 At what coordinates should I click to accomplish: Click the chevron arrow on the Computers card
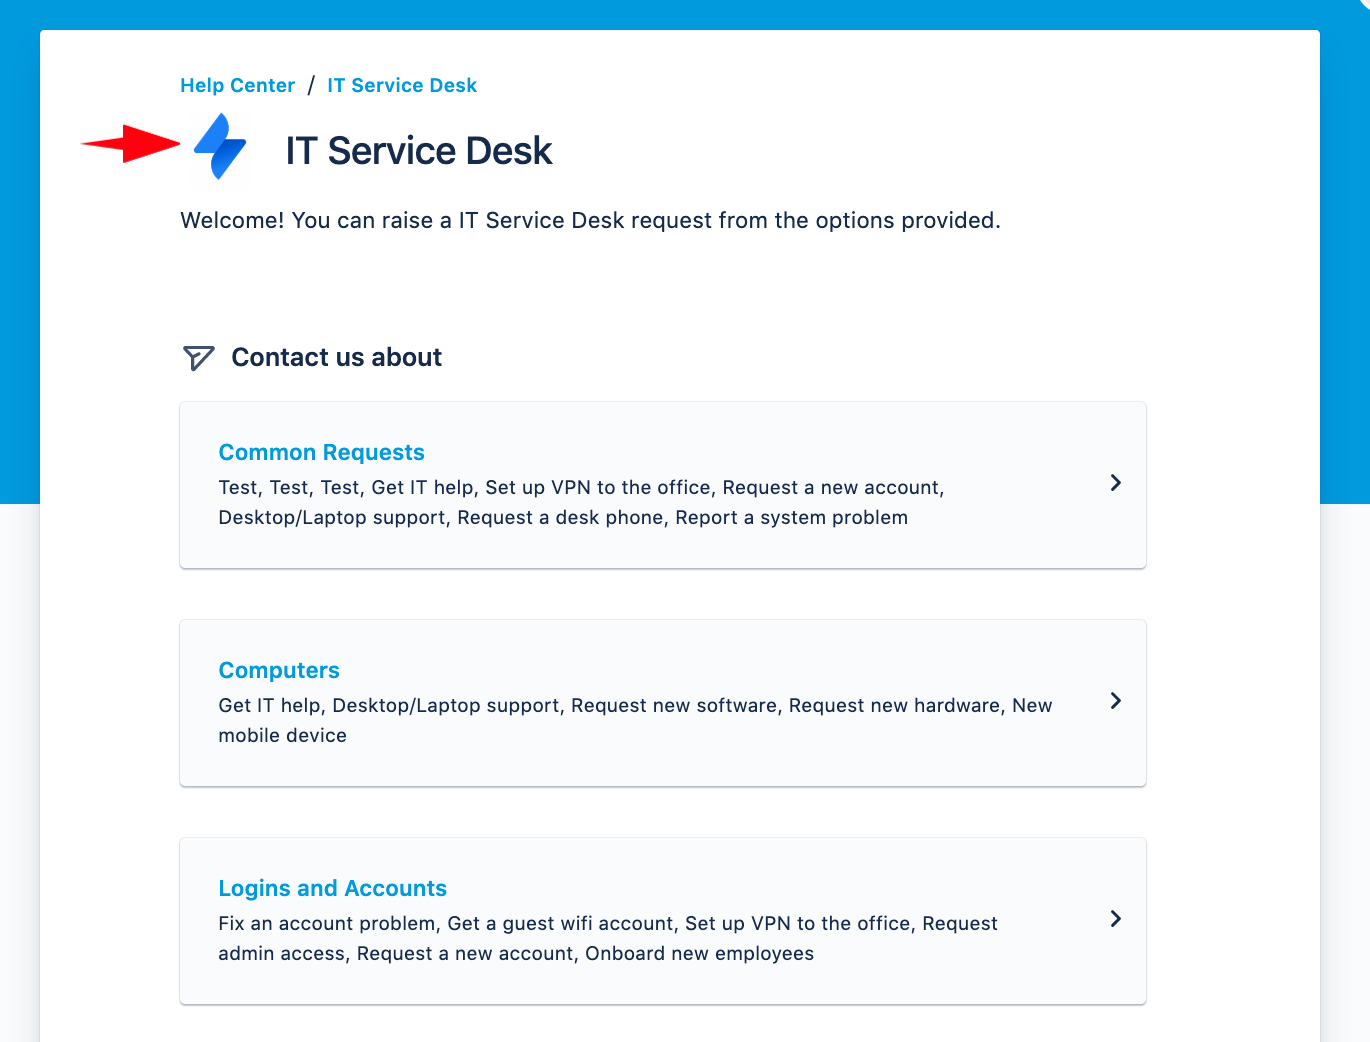point(1115,701)
